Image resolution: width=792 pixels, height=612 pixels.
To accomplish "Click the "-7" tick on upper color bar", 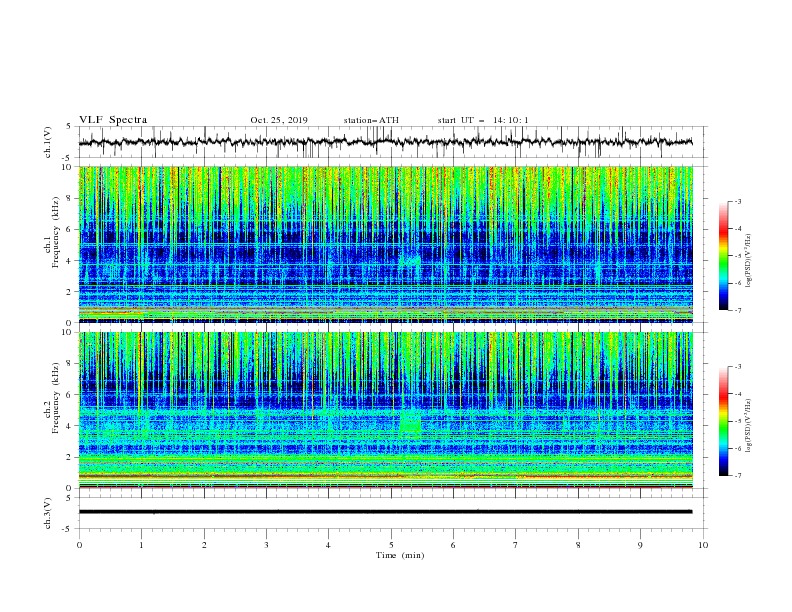I will coord(738,310).
